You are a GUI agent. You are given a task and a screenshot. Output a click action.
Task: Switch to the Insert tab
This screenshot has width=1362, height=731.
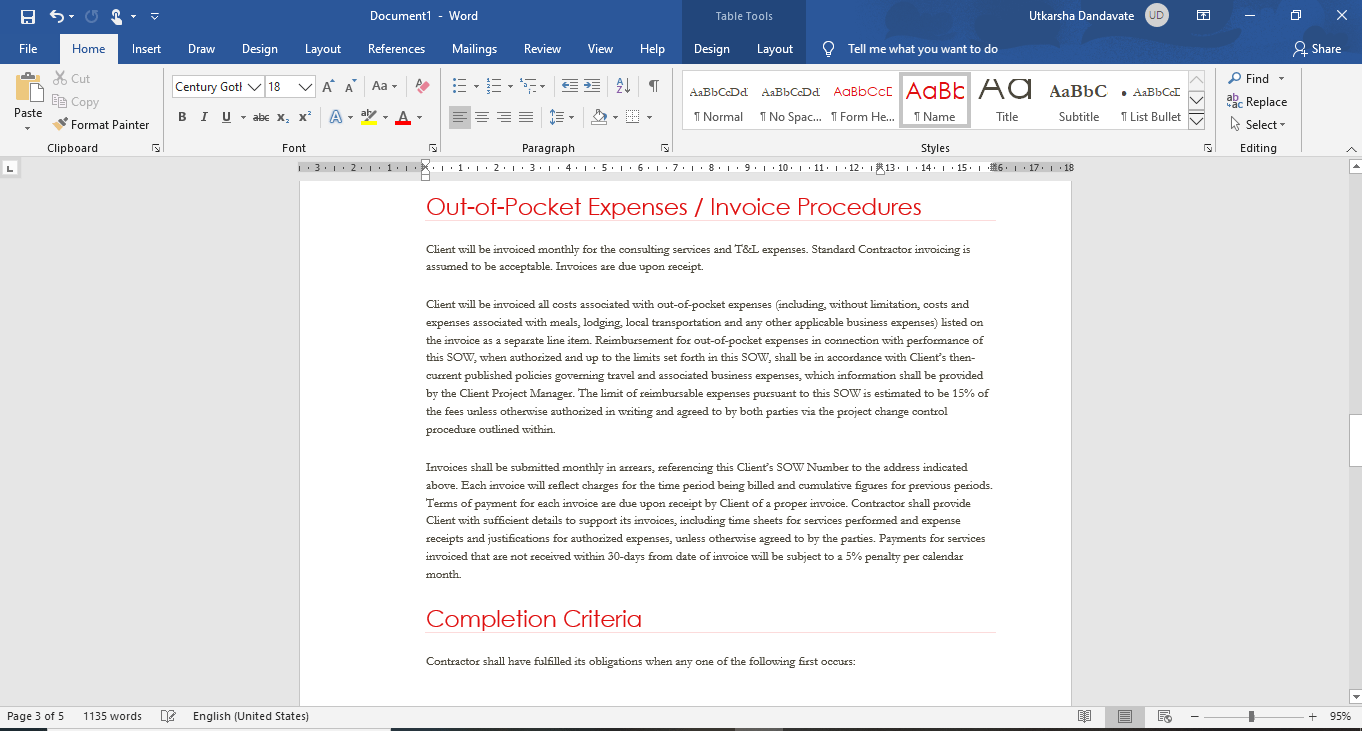tap(146, 49)
